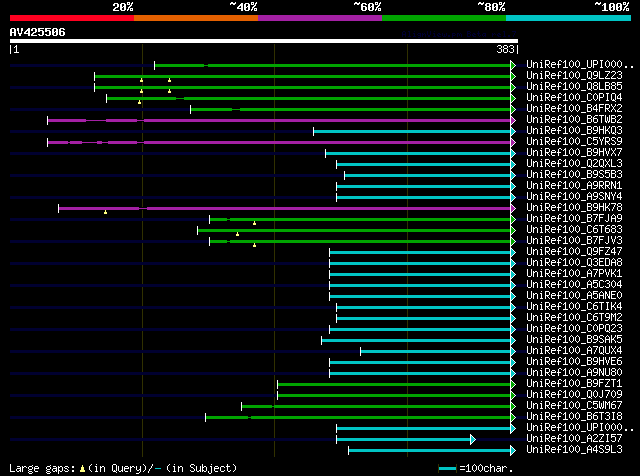Screen dimensions: 640x476
Task: Click the red 20% identity legend segment
Action: click(x=72, y=18)
